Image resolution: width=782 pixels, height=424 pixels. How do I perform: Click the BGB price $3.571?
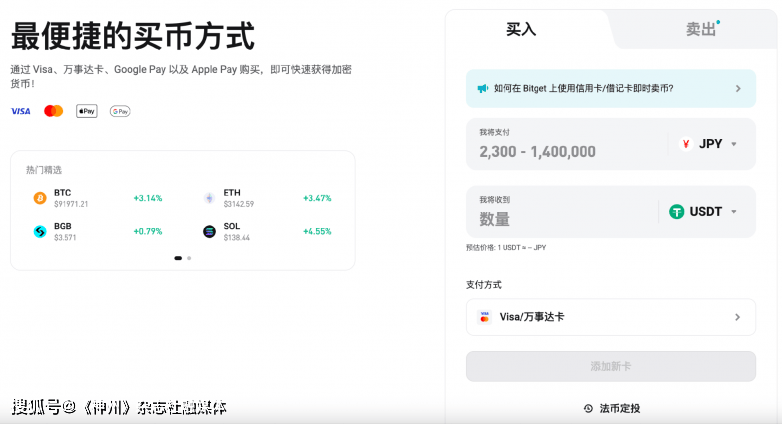coord(65,237)
